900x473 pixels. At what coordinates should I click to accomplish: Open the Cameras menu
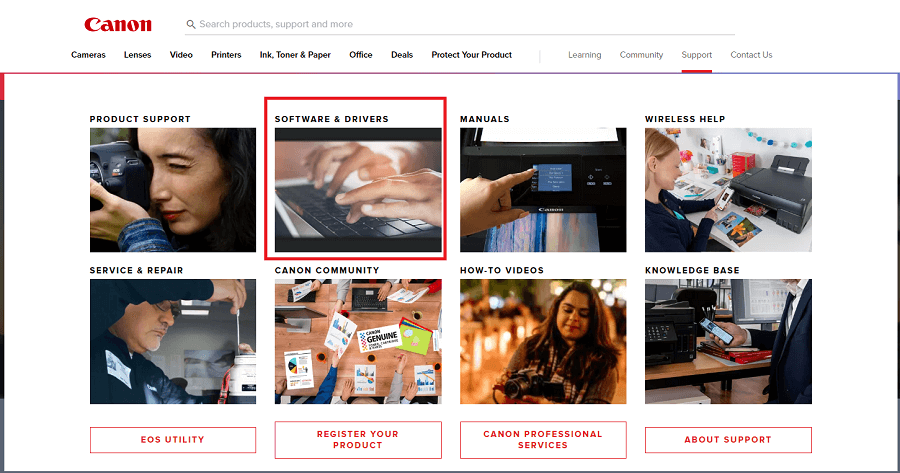click(x=88, y=55)
